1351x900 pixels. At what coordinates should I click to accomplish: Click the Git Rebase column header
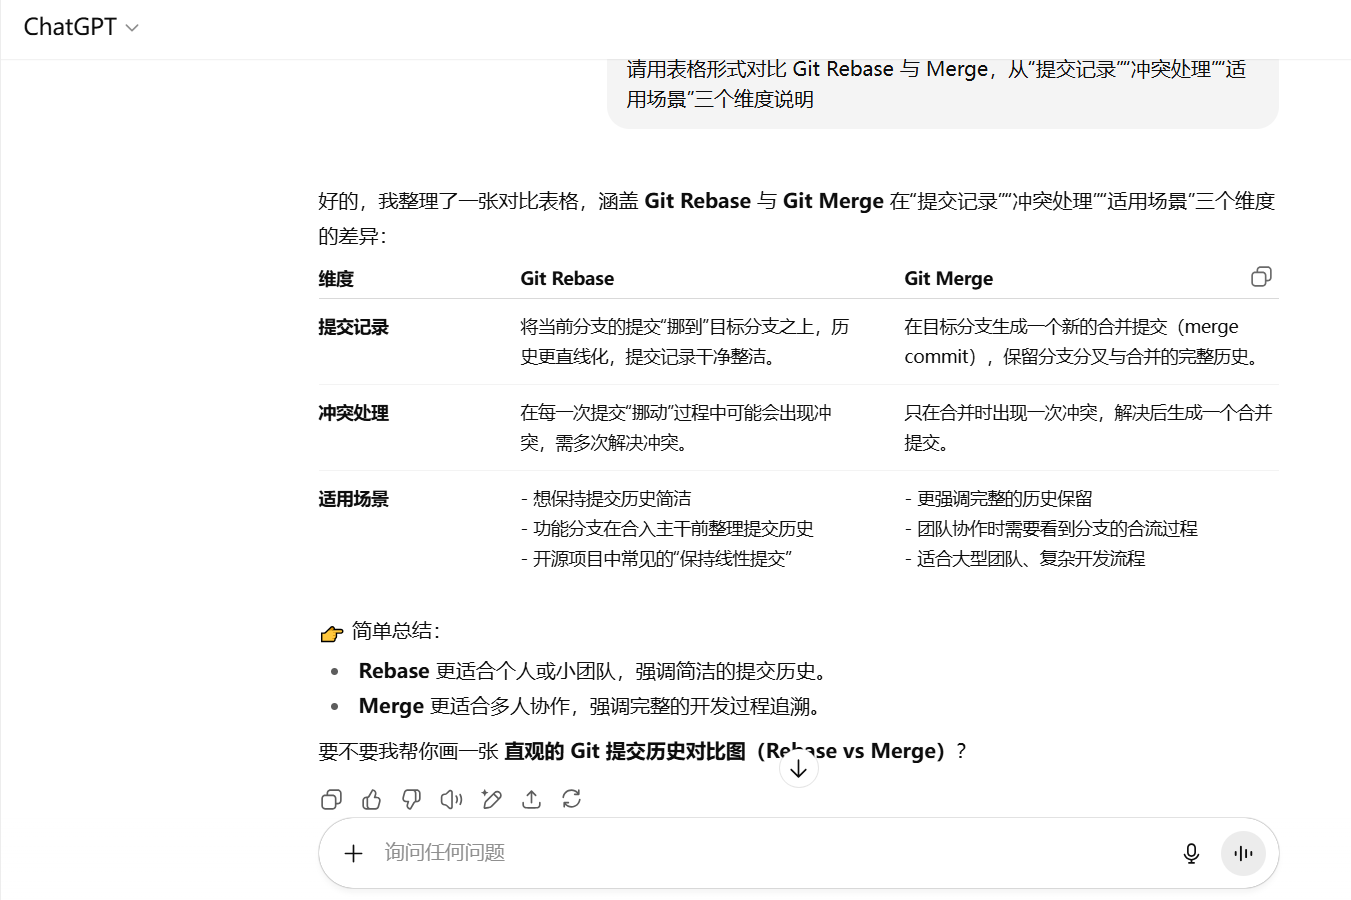[567, 279]
